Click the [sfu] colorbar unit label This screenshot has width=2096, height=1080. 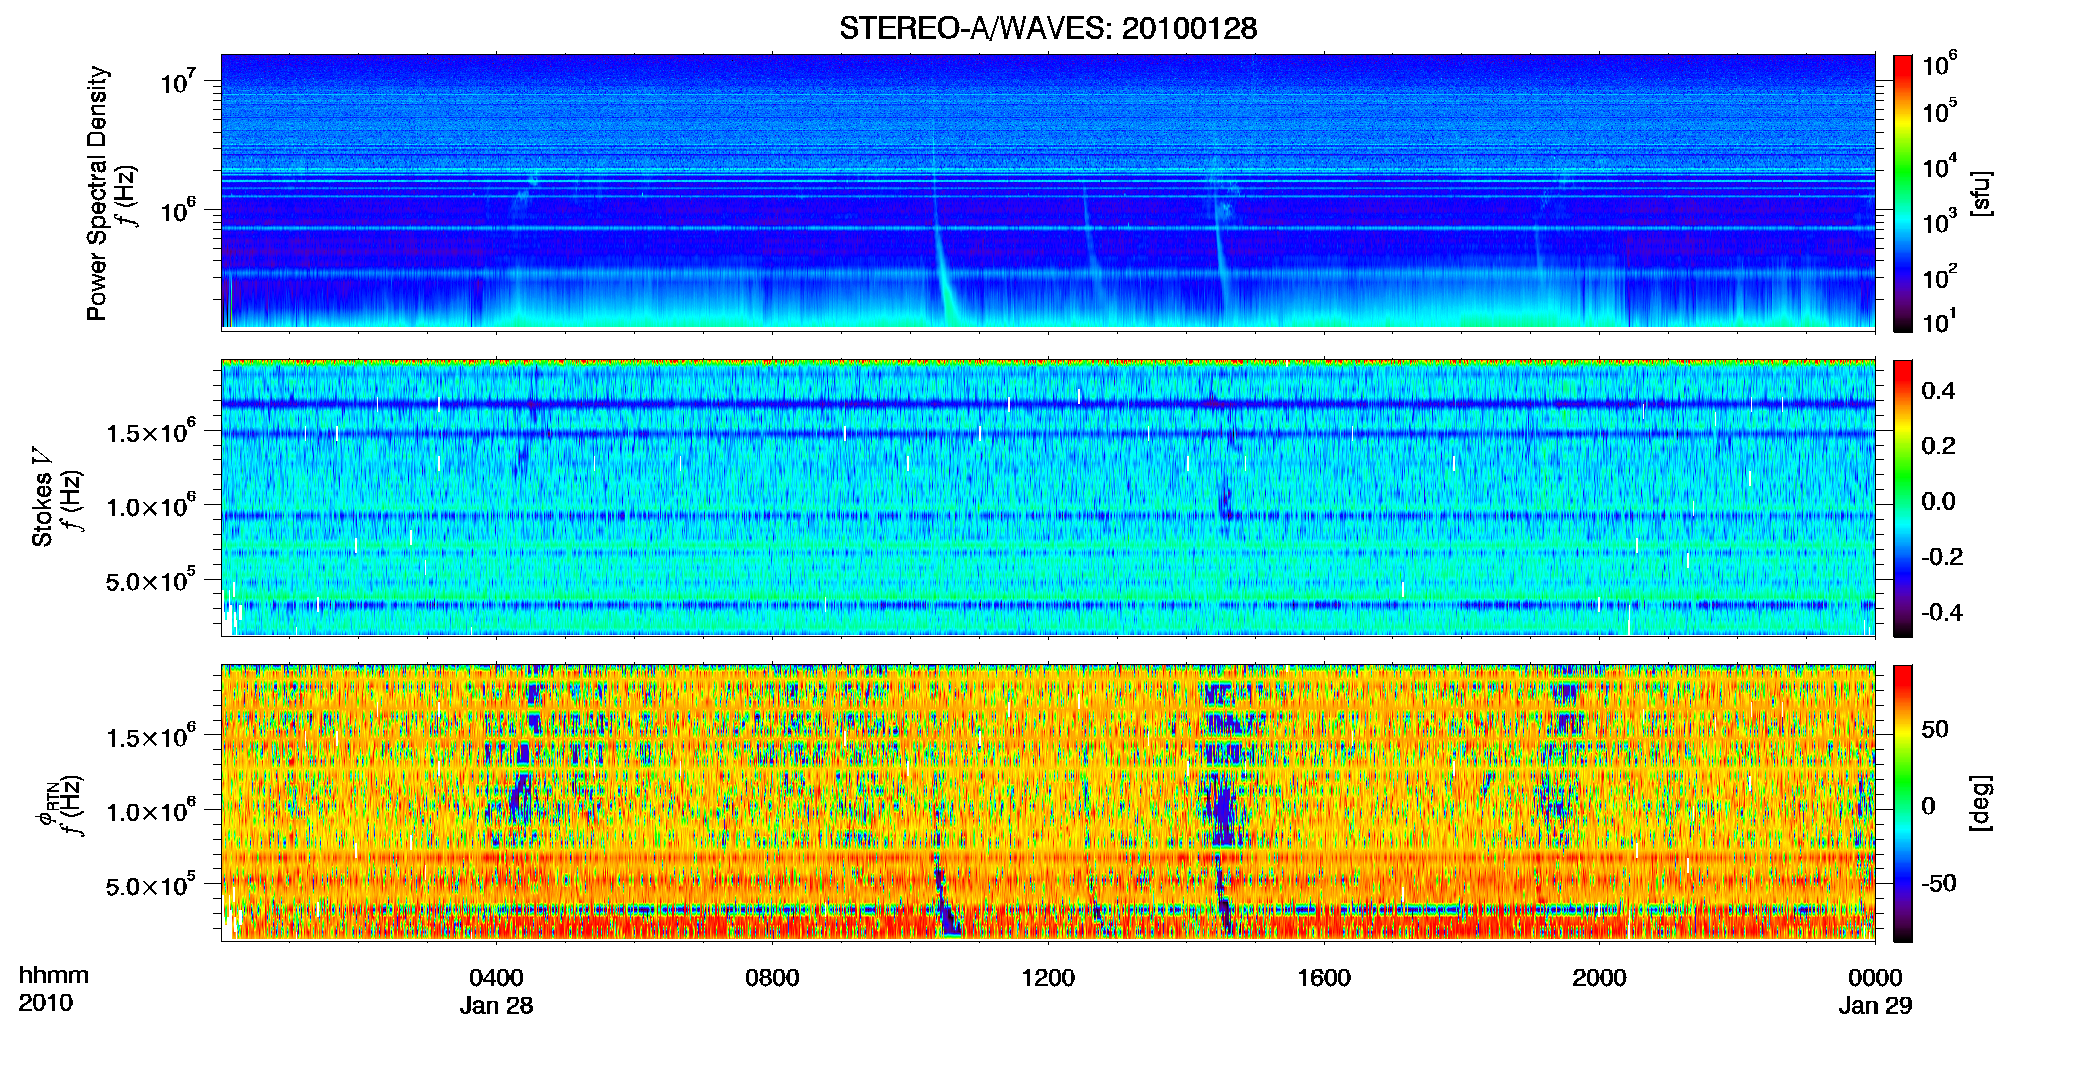point(1981,193)
